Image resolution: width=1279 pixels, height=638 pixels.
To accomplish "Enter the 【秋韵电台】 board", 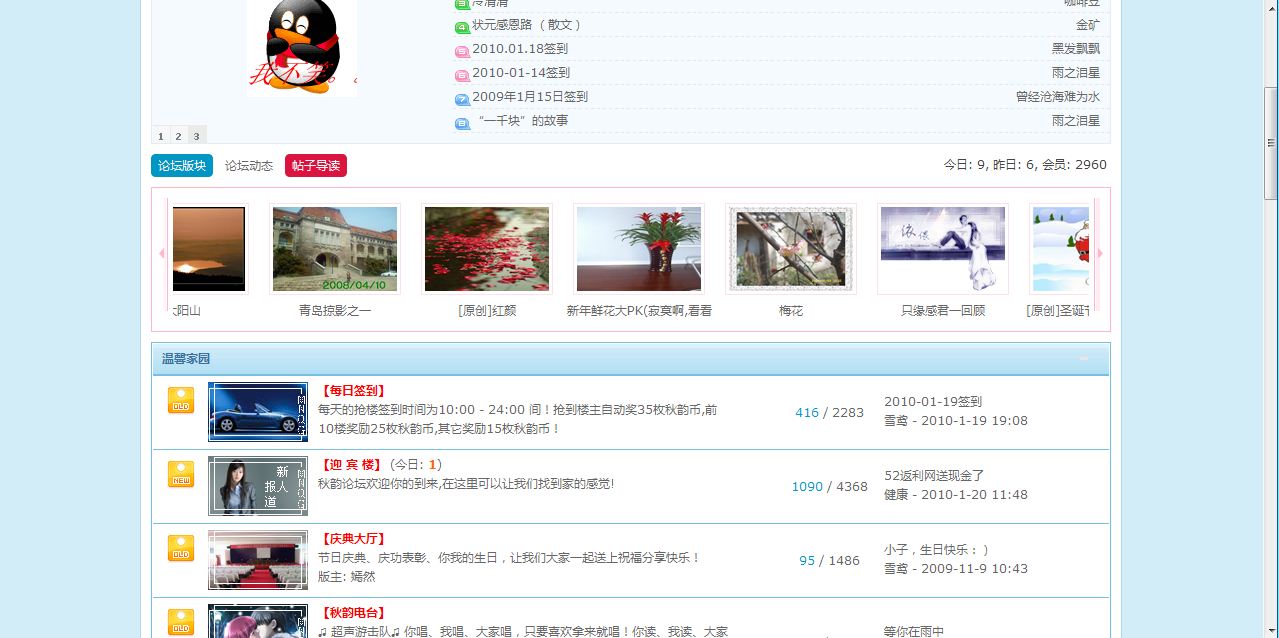I will (x=353, y=613).
